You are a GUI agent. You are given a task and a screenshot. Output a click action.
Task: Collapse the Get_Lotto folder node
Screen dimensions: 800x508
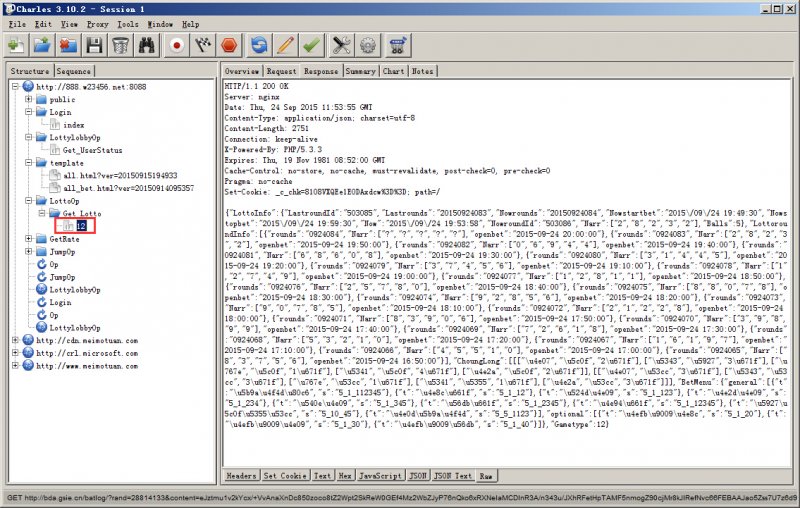coord(42,213)
